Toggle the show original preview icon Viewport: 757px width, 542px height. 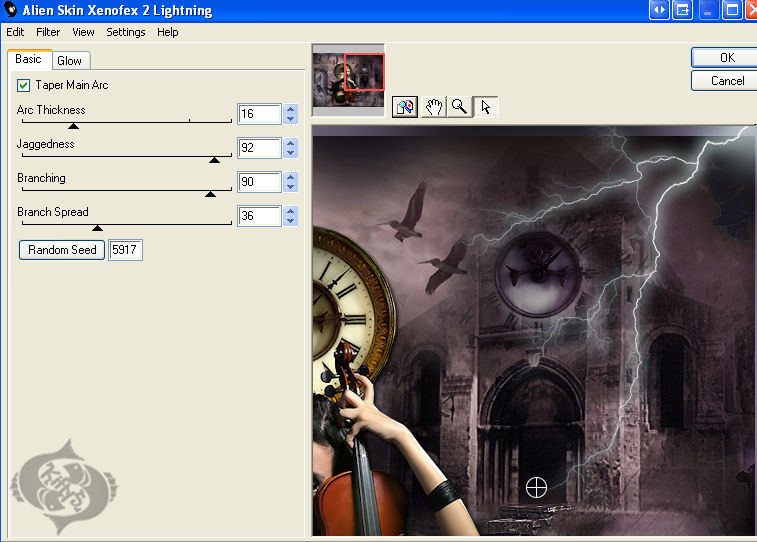[x=405, y=107]
